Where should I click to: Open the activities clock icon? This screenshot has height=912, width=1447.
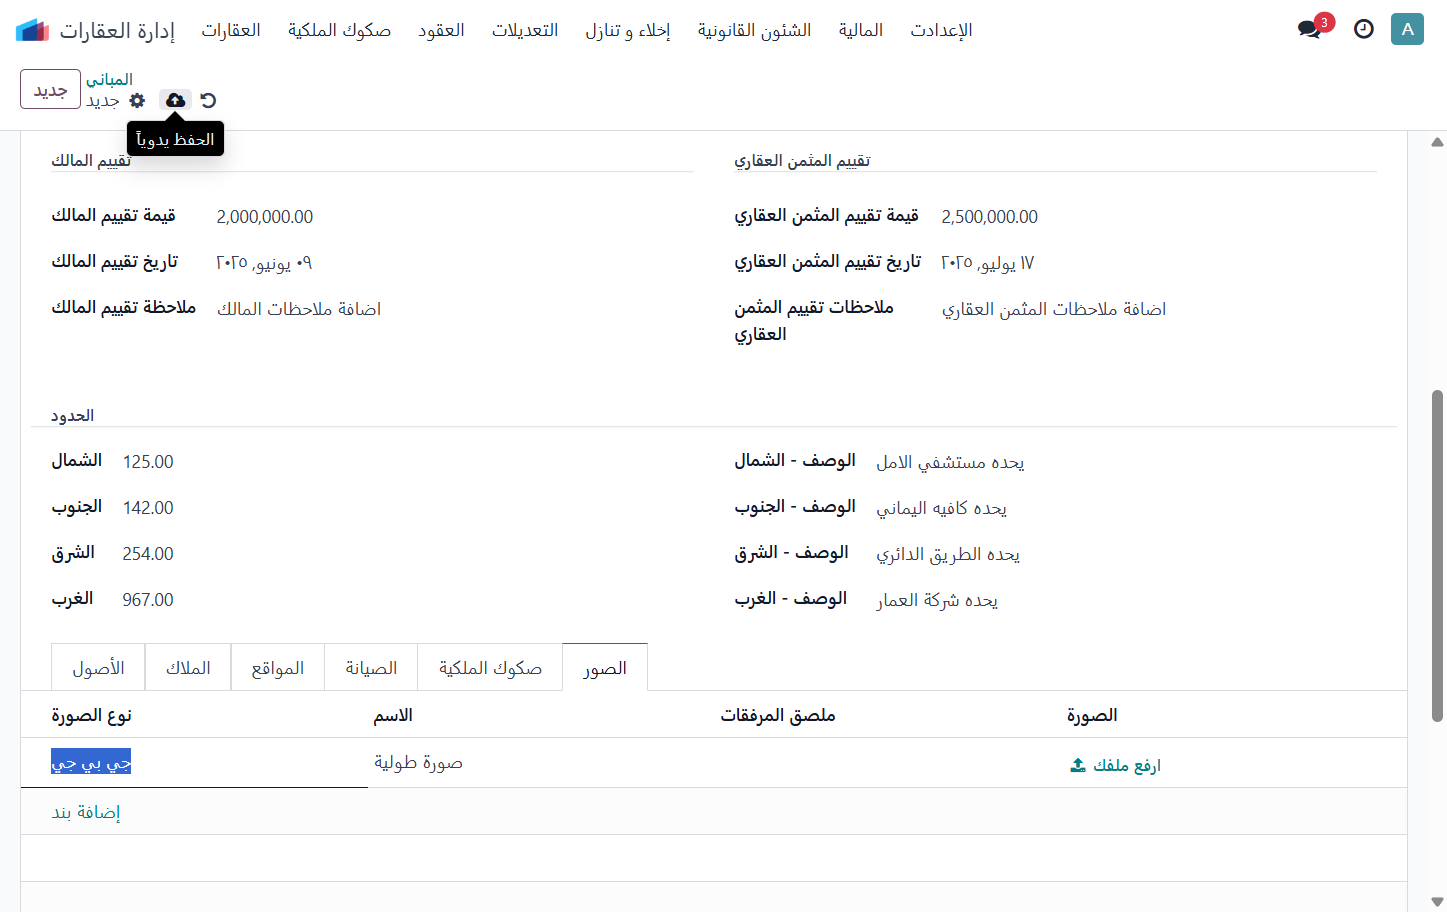click(x=1364, y=29)
